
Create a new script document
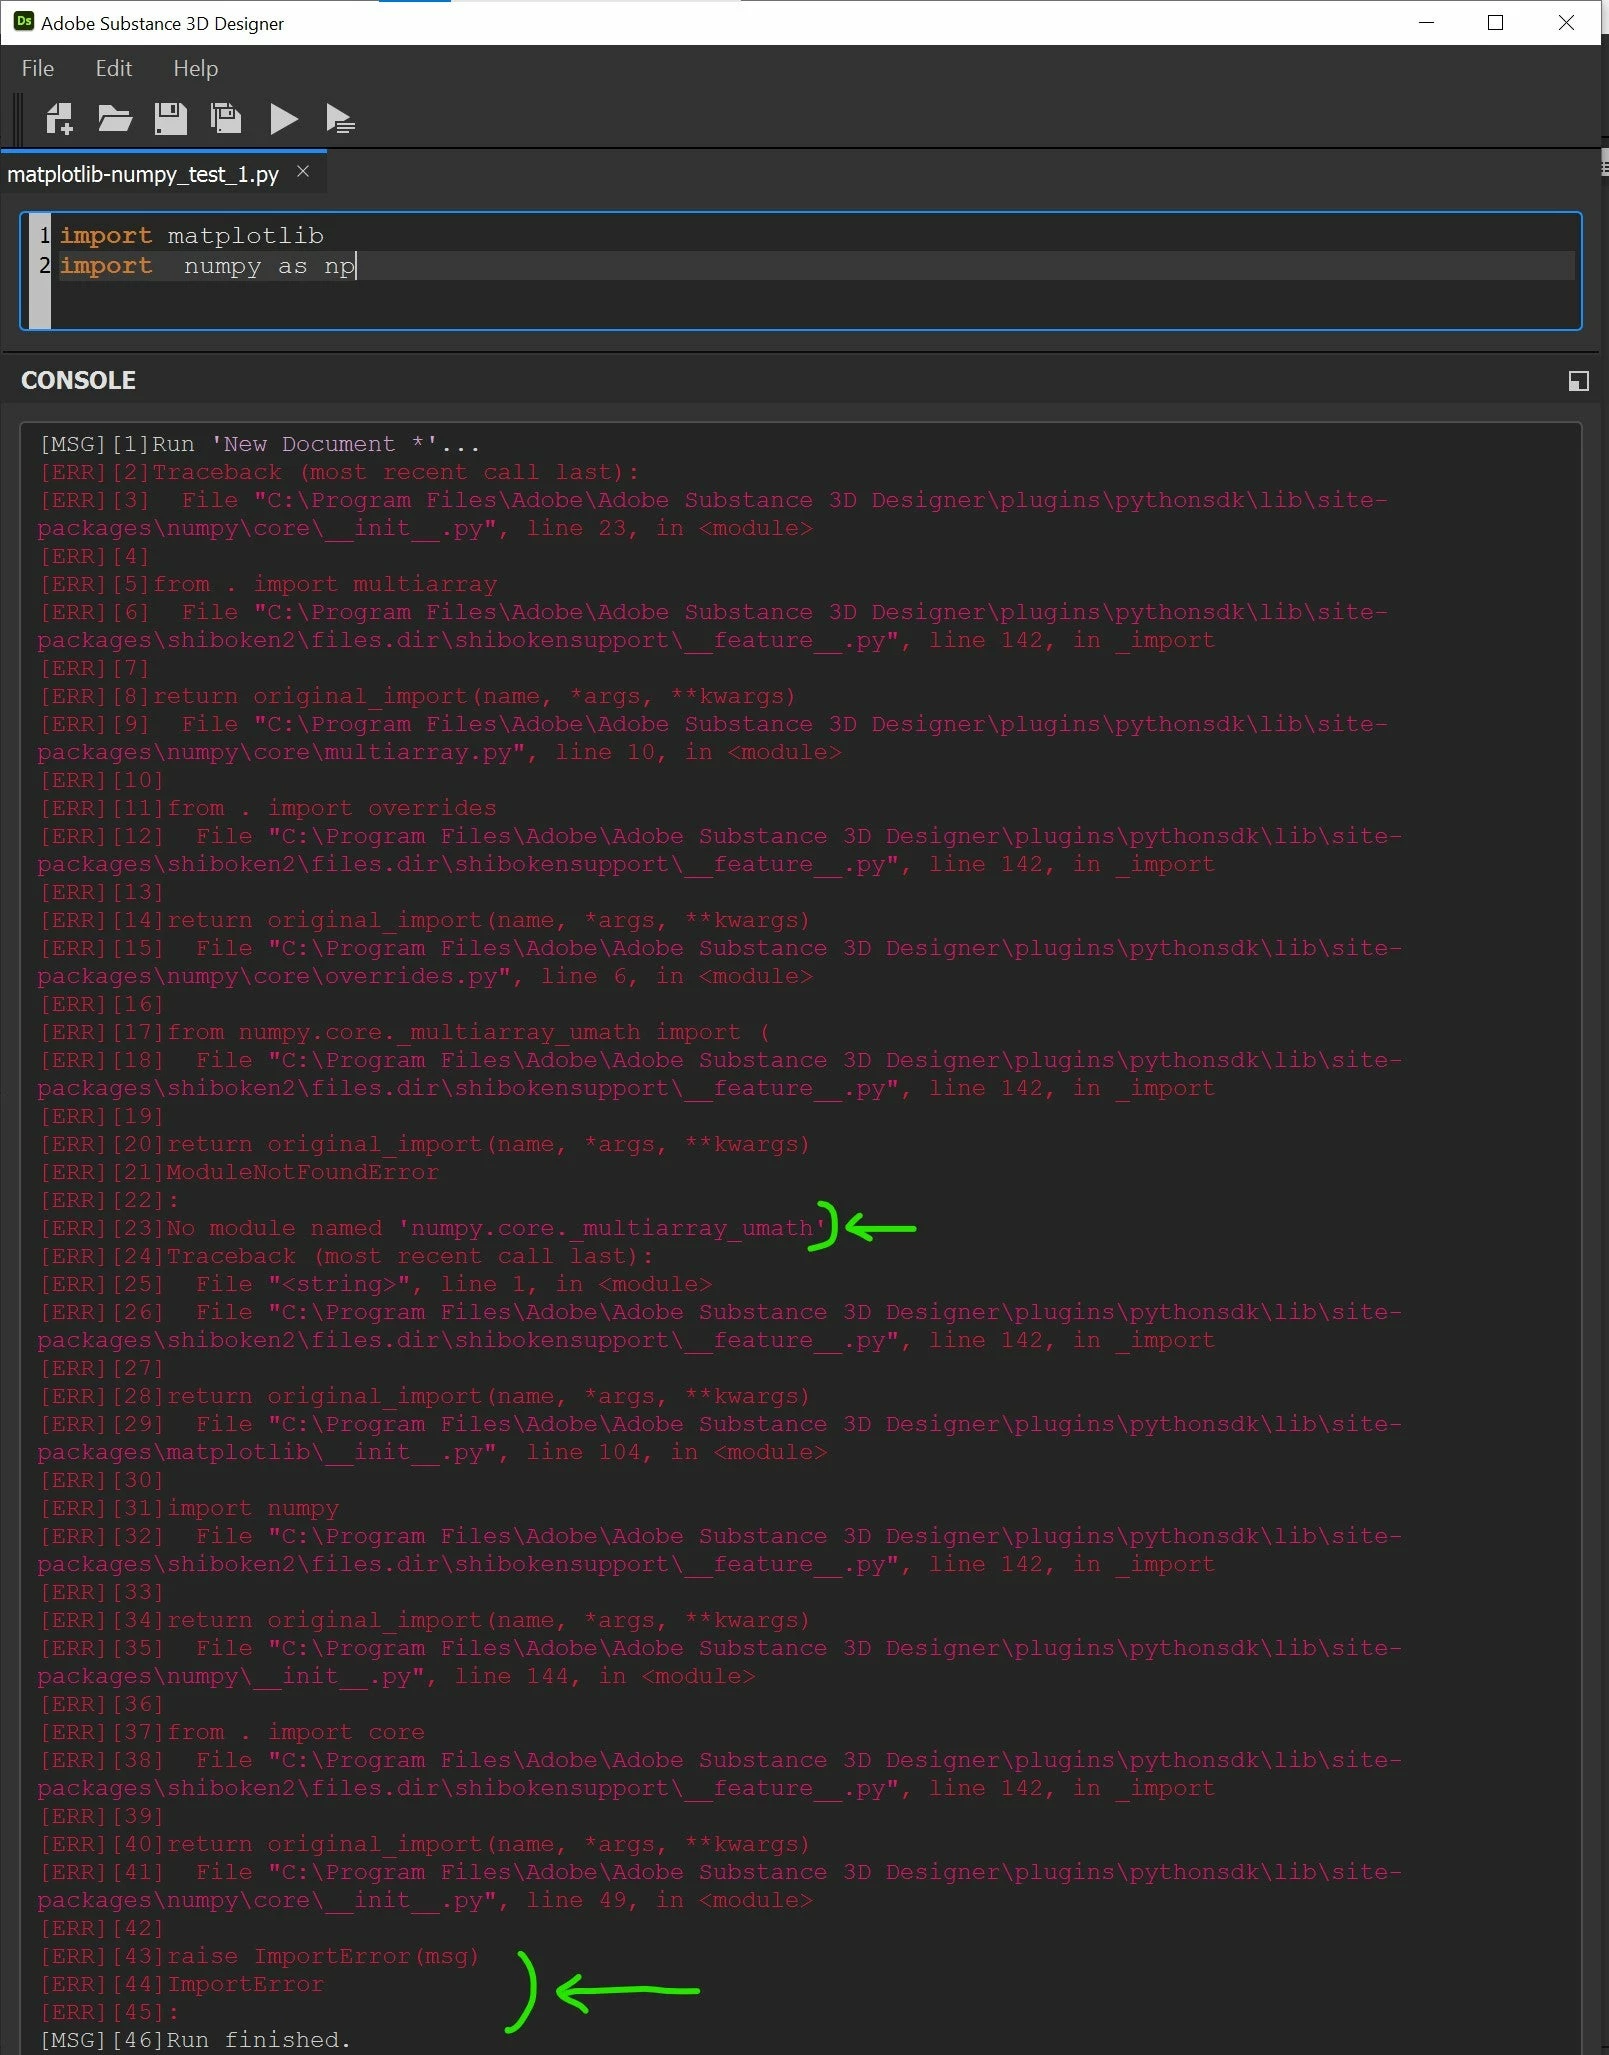[x=59, y=119]
